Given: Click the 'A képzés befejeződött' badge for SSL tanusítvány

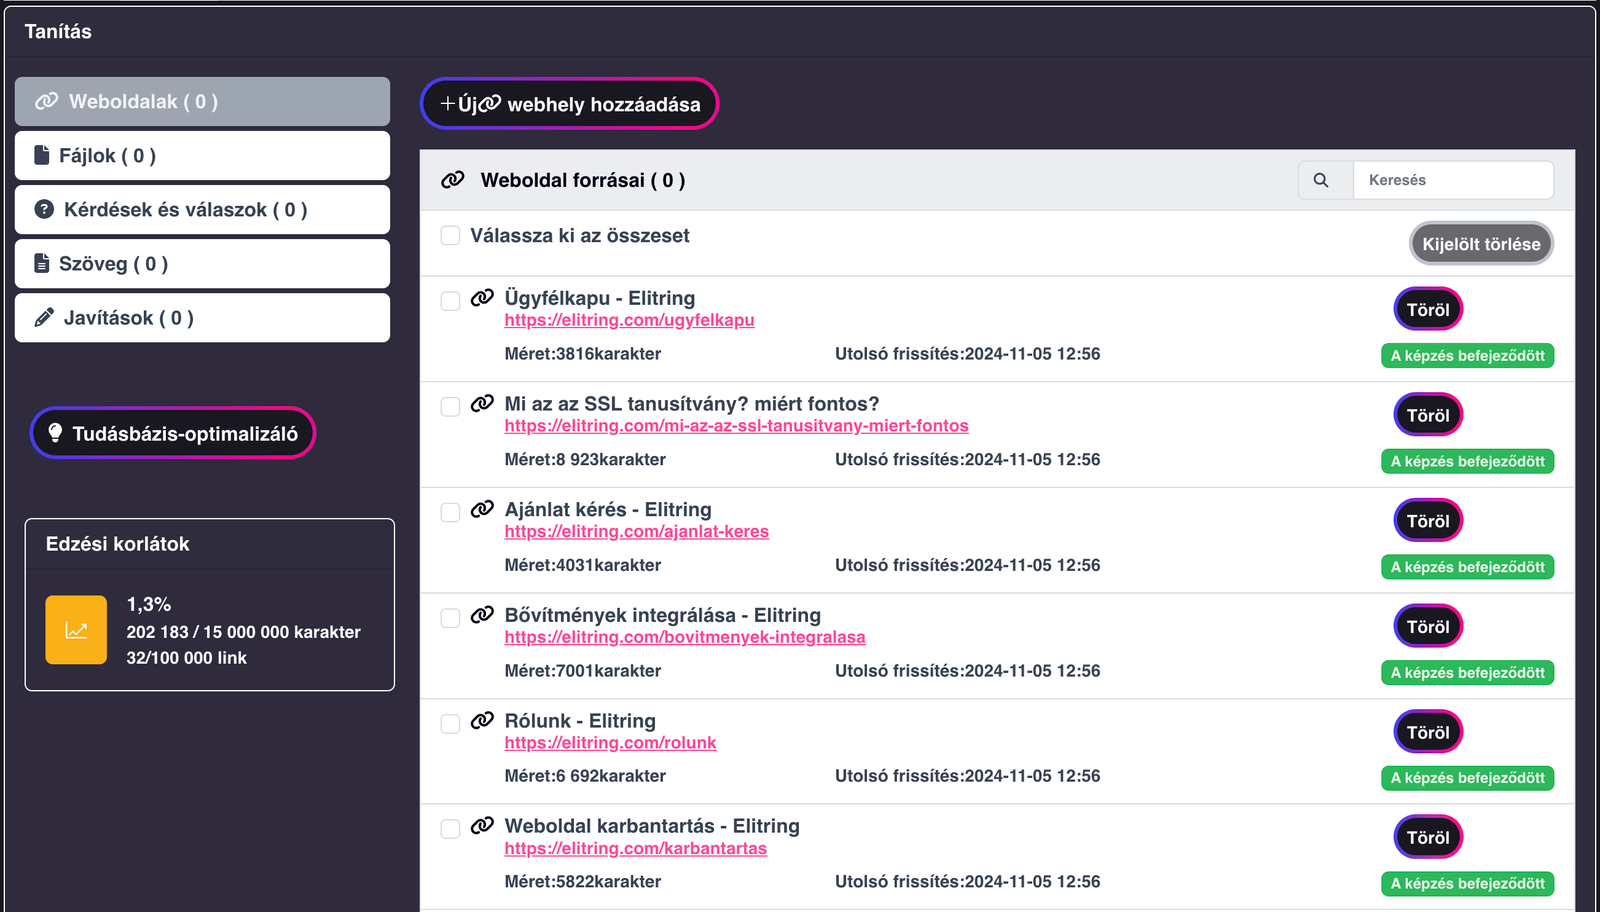Looking at the screenshot, I should coord(1467,461).
